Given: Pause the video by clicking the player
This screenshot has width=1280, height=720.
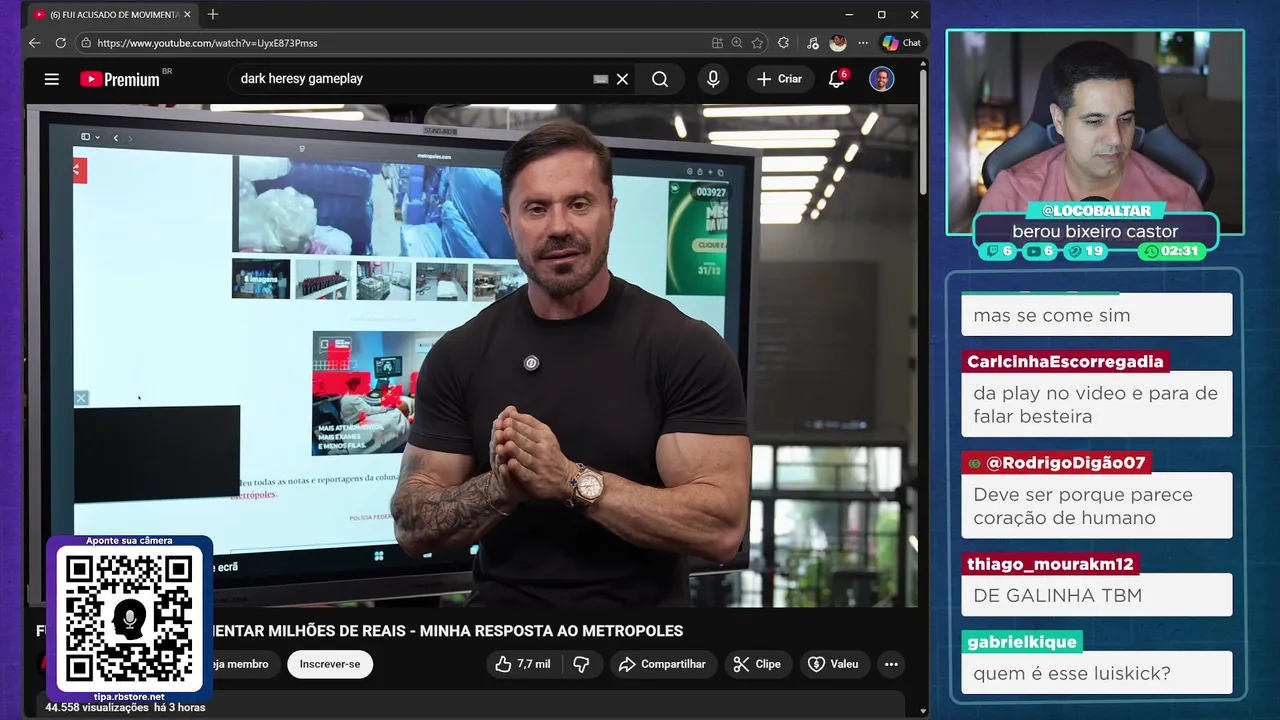Looking at the screenshot, I should click(471, 355).
